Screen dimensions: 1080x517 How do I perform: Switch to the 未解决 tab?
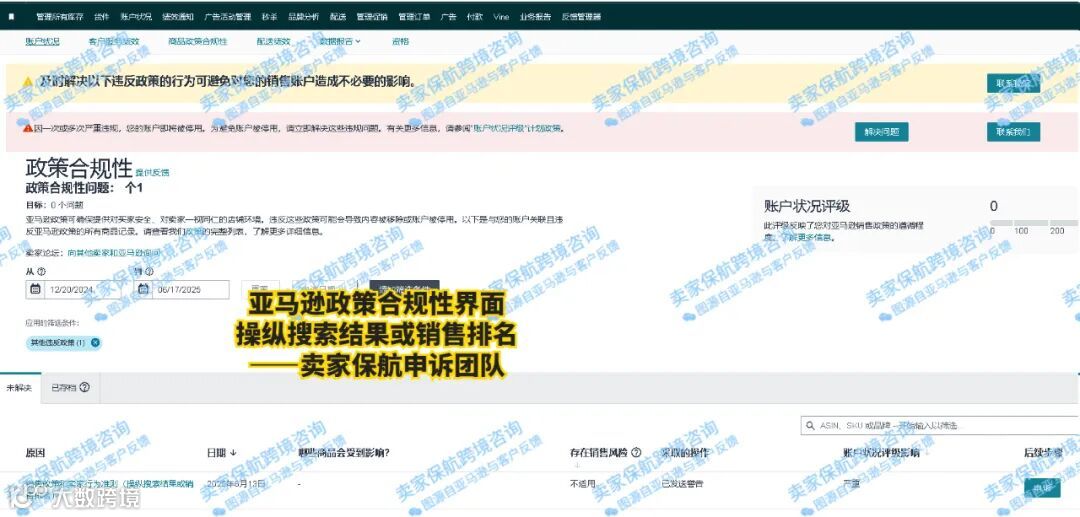pos(20,388)
